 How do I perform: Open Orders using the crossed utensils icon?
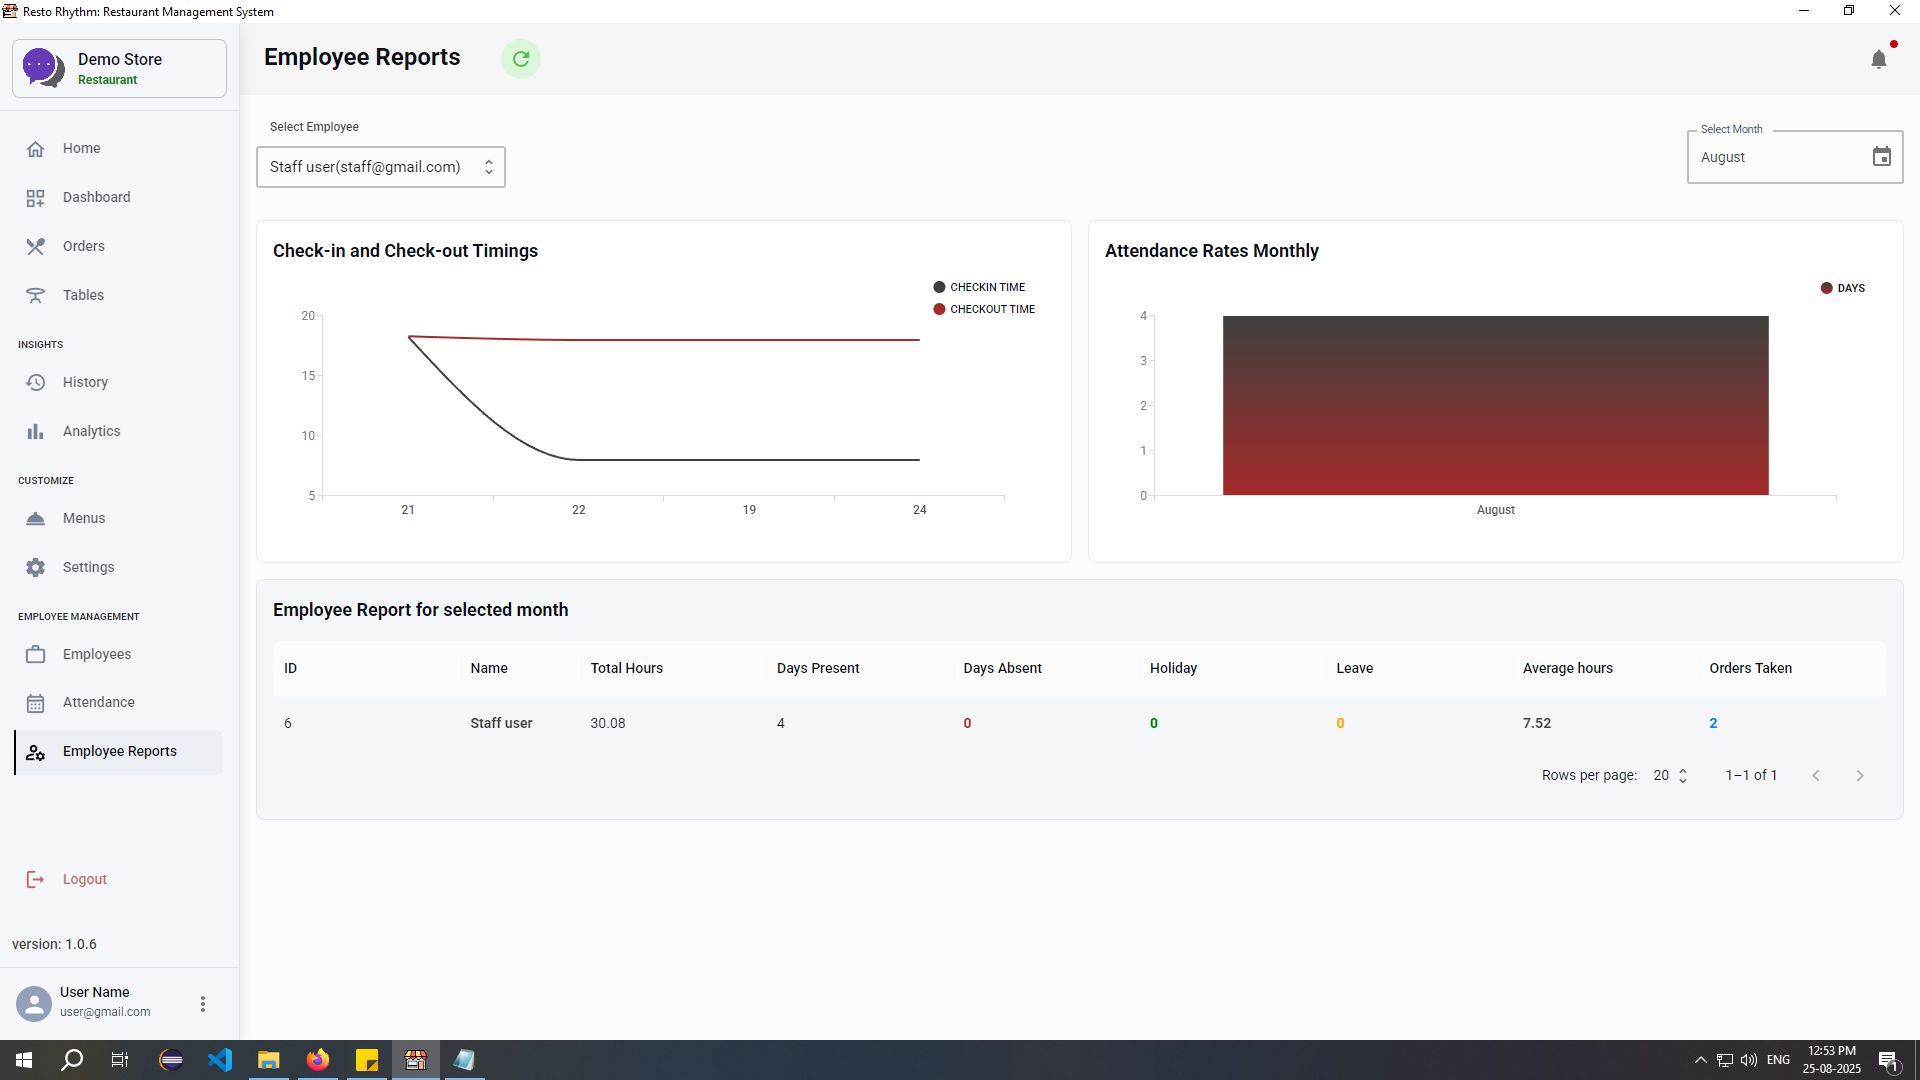coord(36,246)
